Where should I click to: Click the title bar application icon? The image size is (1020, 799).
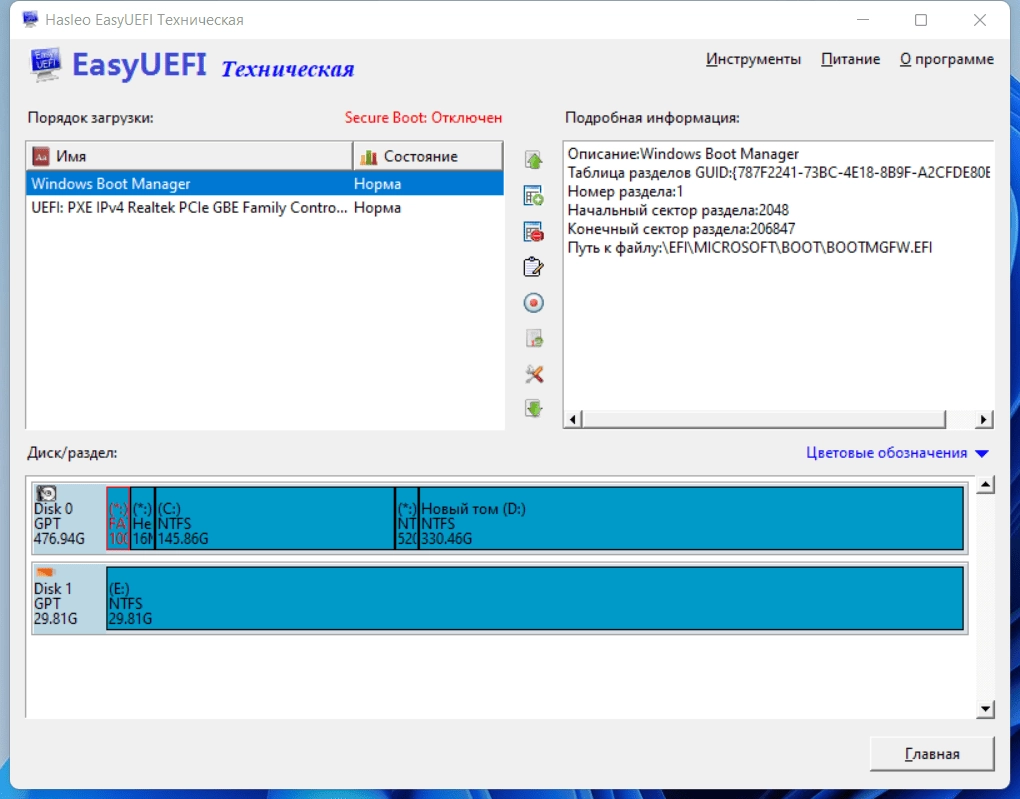point(30,20)
